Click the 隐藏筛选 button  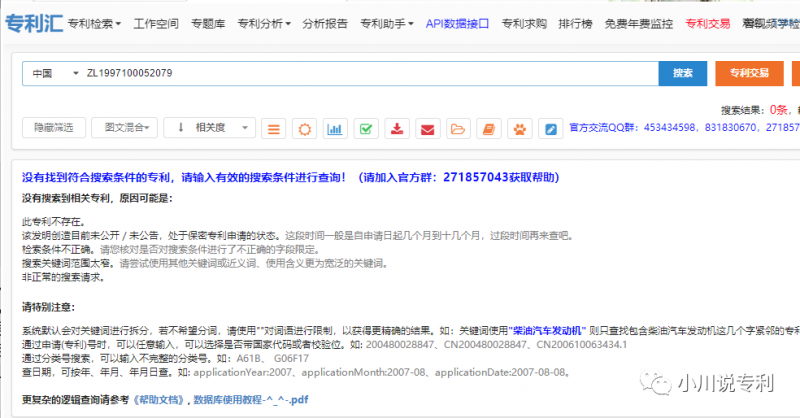[x=54, y=128]
